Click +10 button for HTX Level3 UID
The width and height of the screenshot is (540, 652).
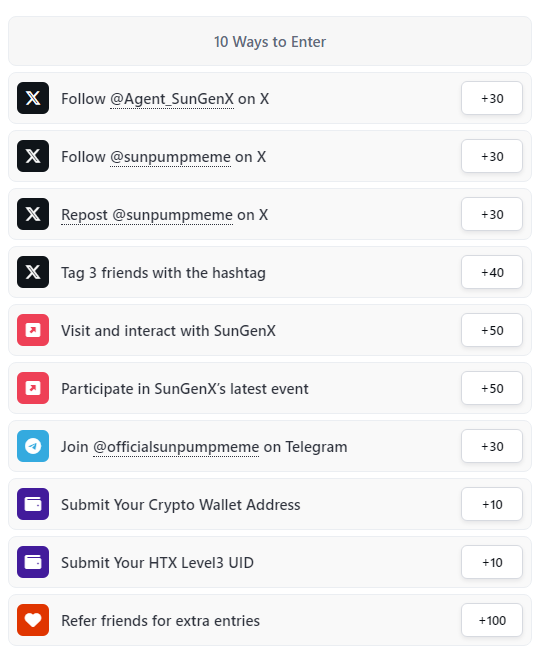[x=492, y=562]
